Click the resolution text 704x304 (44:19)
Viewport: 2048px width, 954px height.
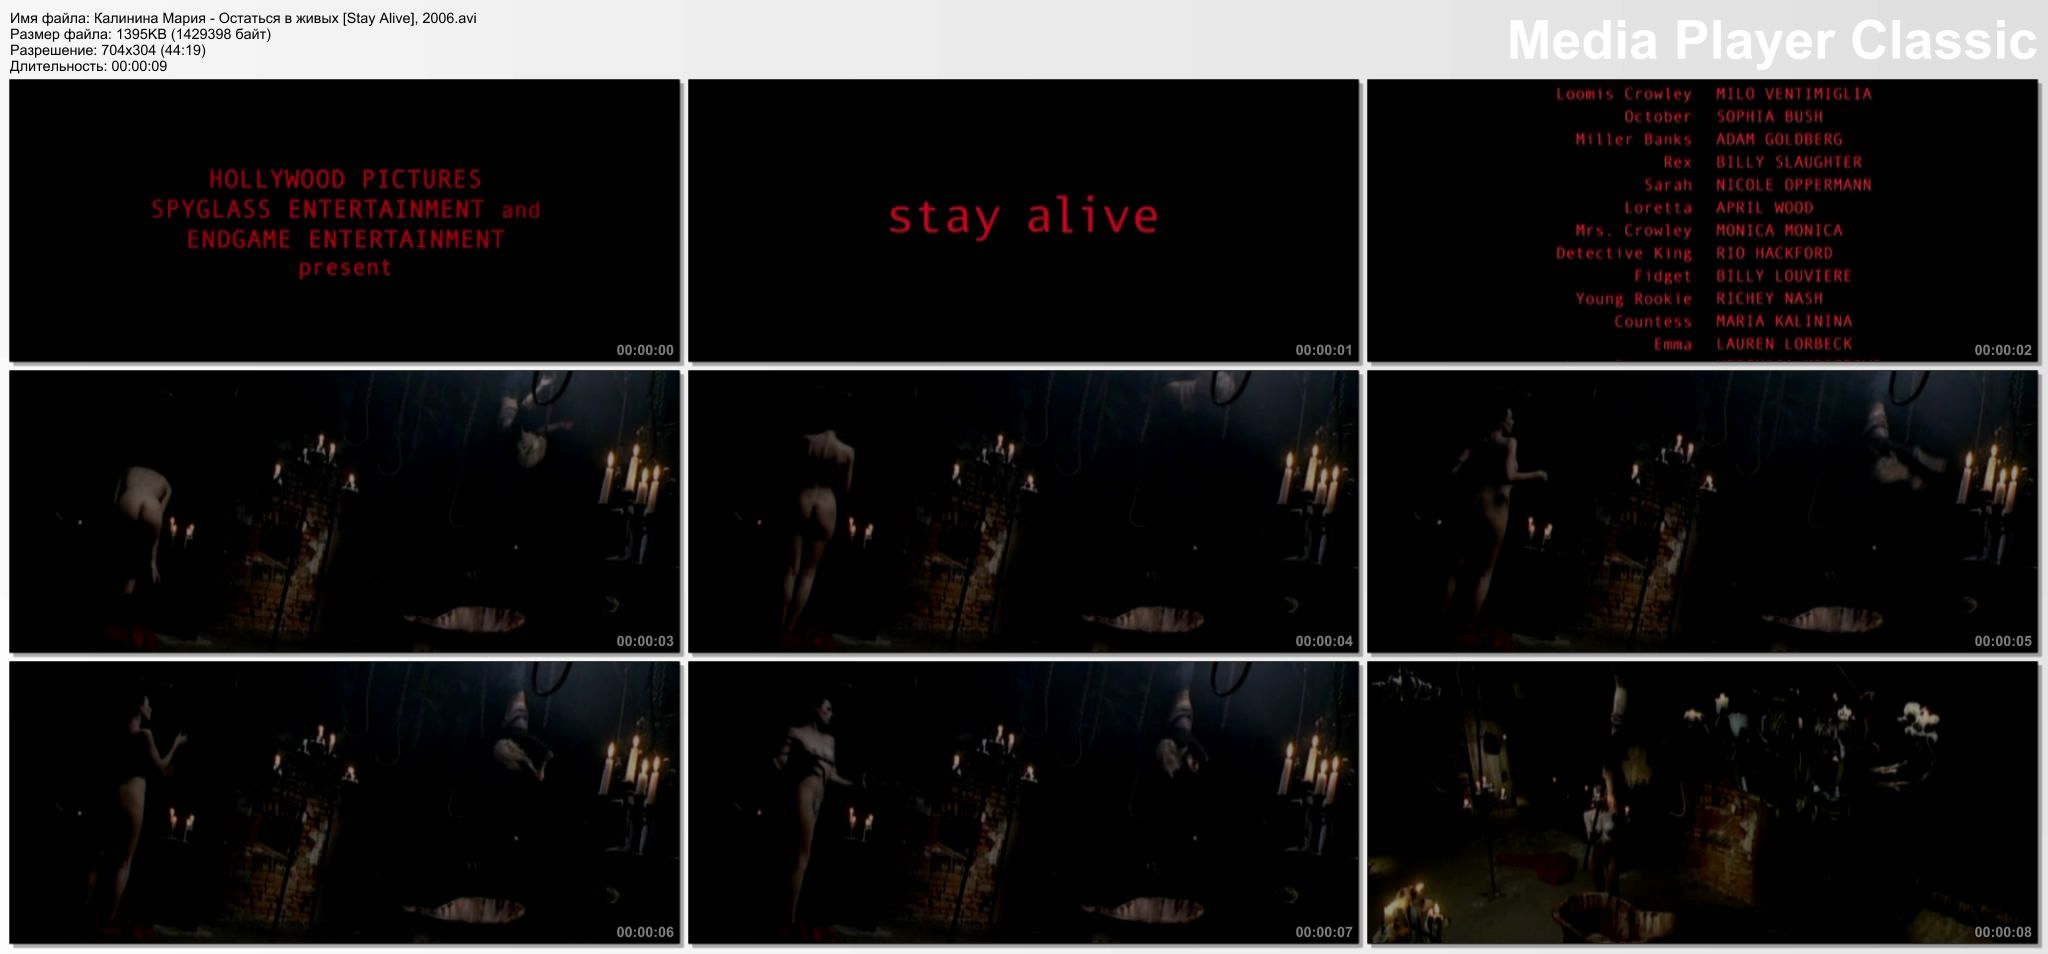point(153,50)
